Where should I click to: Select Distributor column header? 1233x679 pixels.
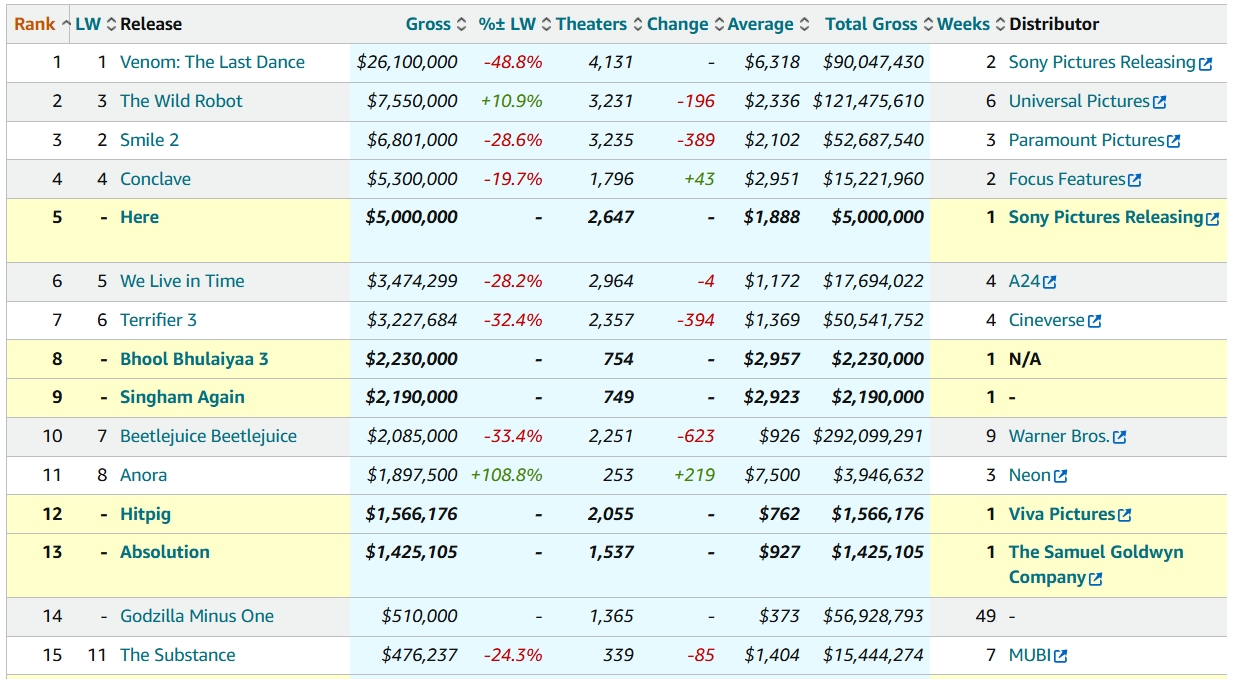1054,24
